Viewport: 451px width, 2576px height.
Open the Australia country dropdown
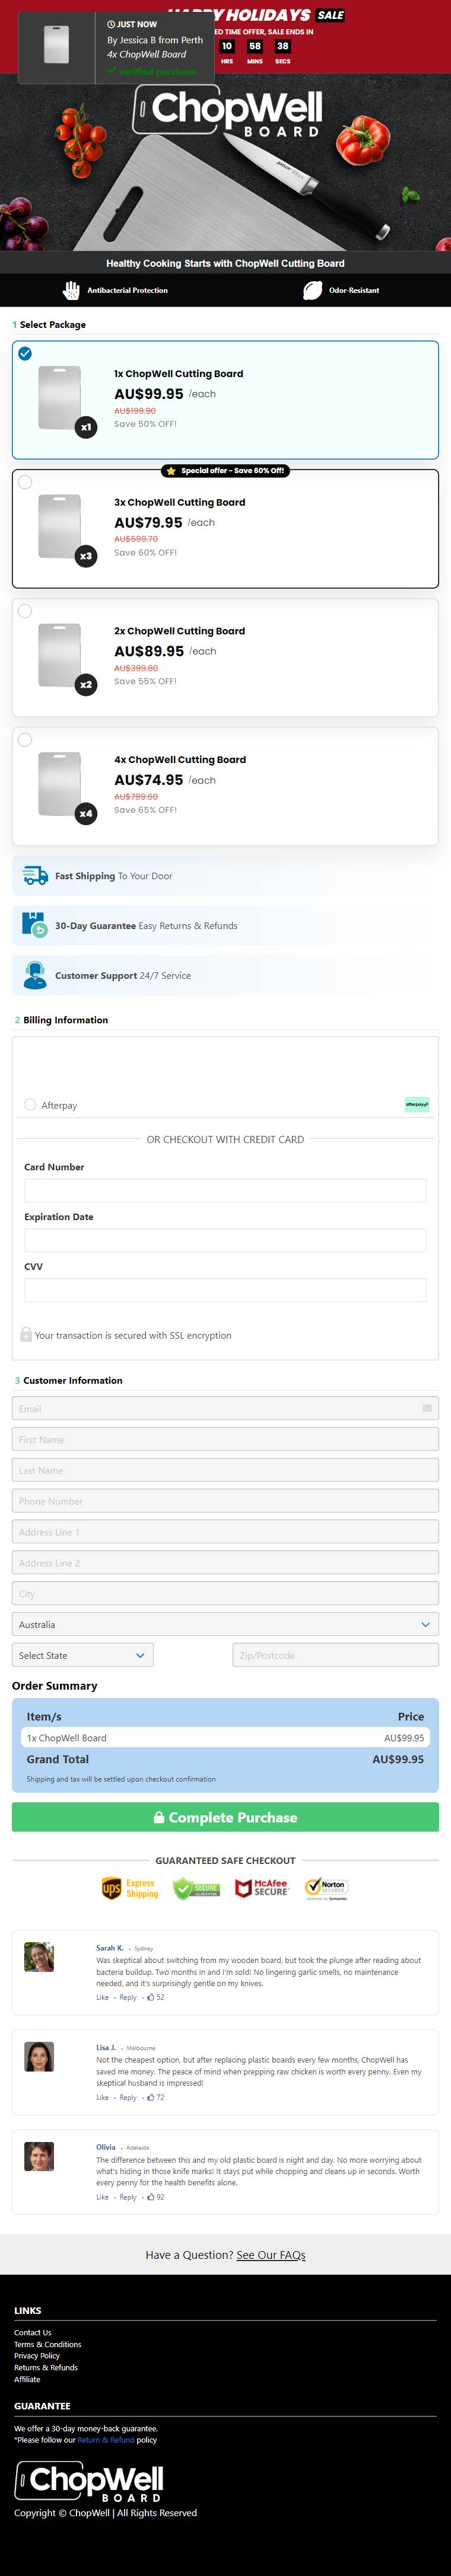pyautogui.click(x=225, y=1625)
